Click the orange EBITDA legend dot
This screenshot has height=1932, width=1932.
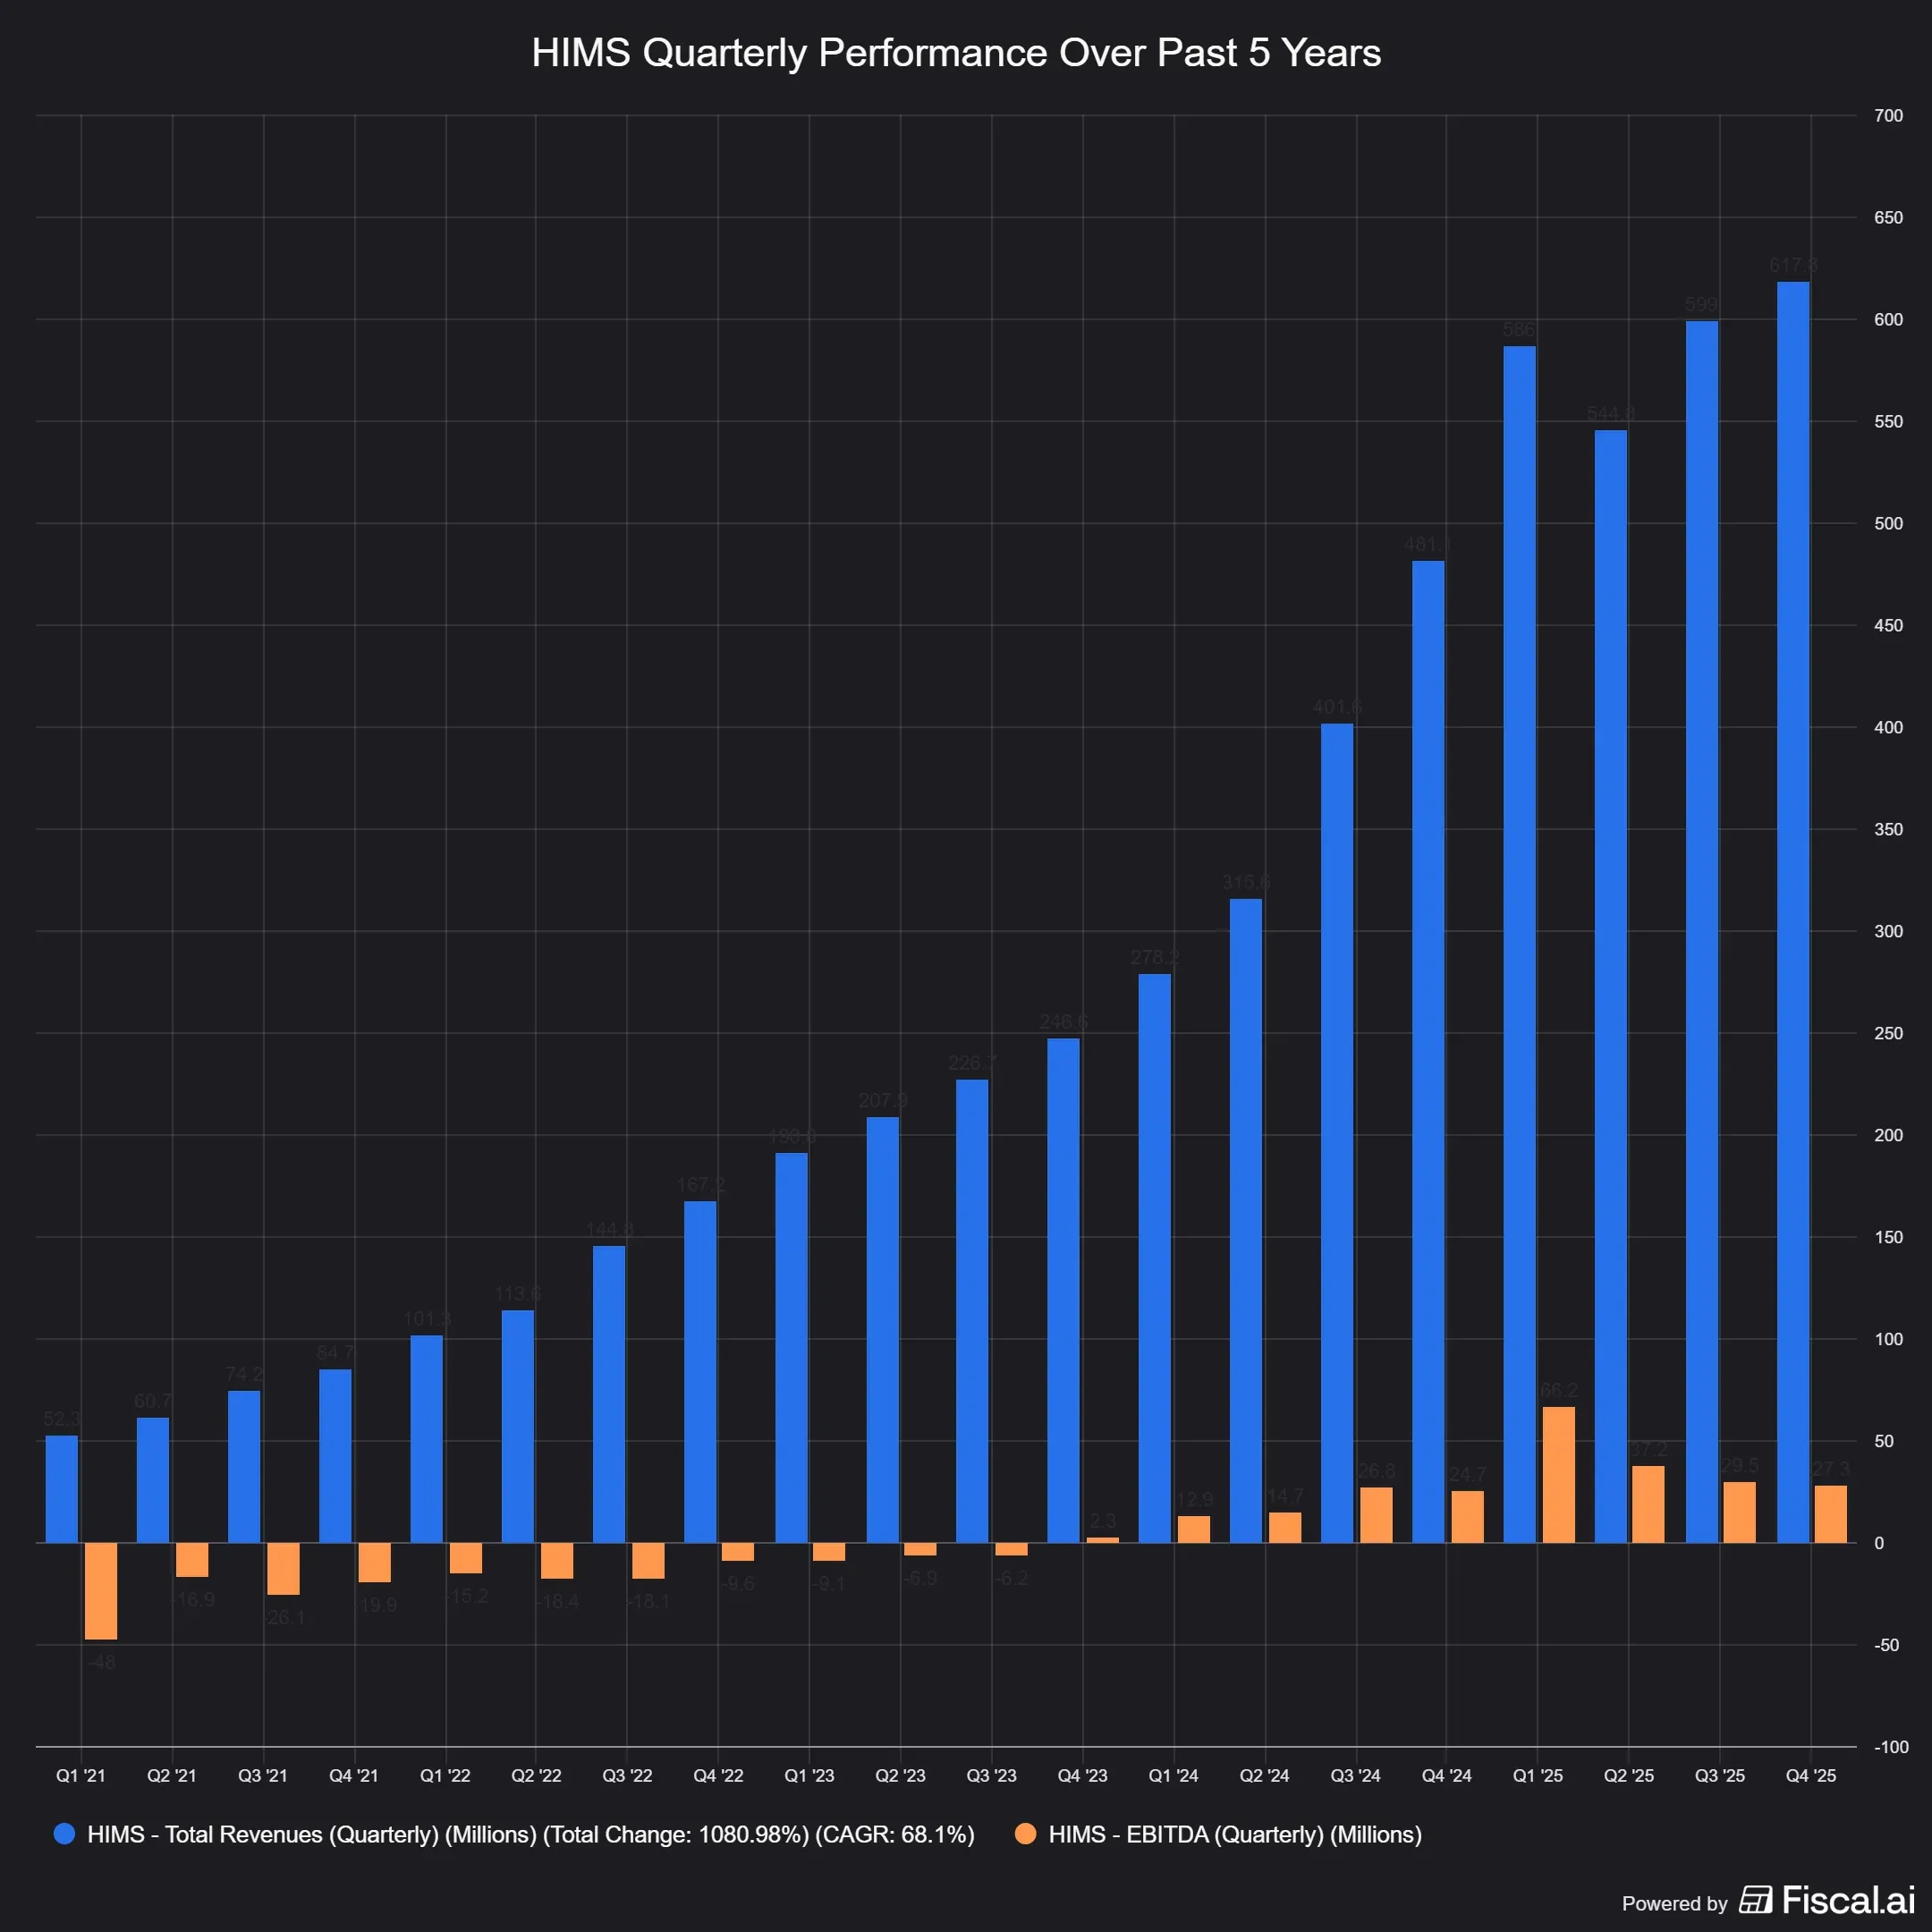click(1025, 1834)
